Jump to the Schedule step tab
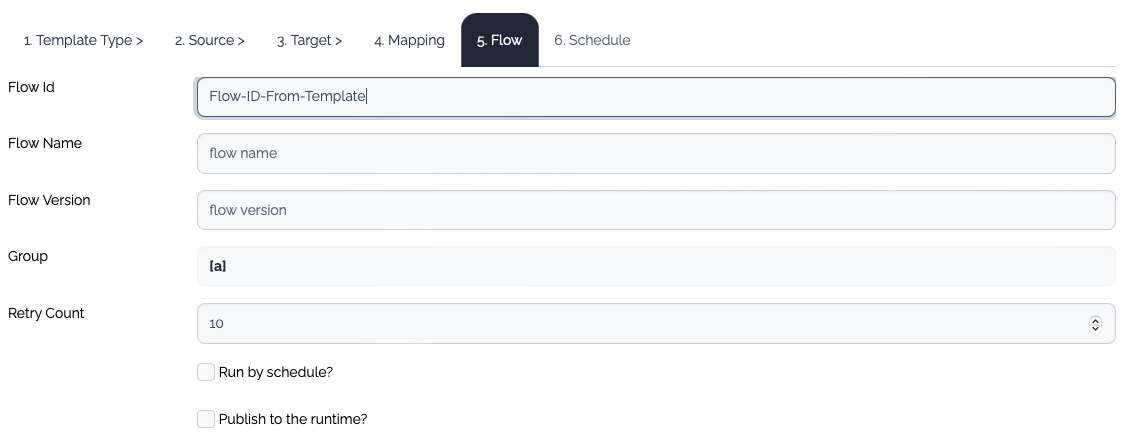 pos(592,40)
